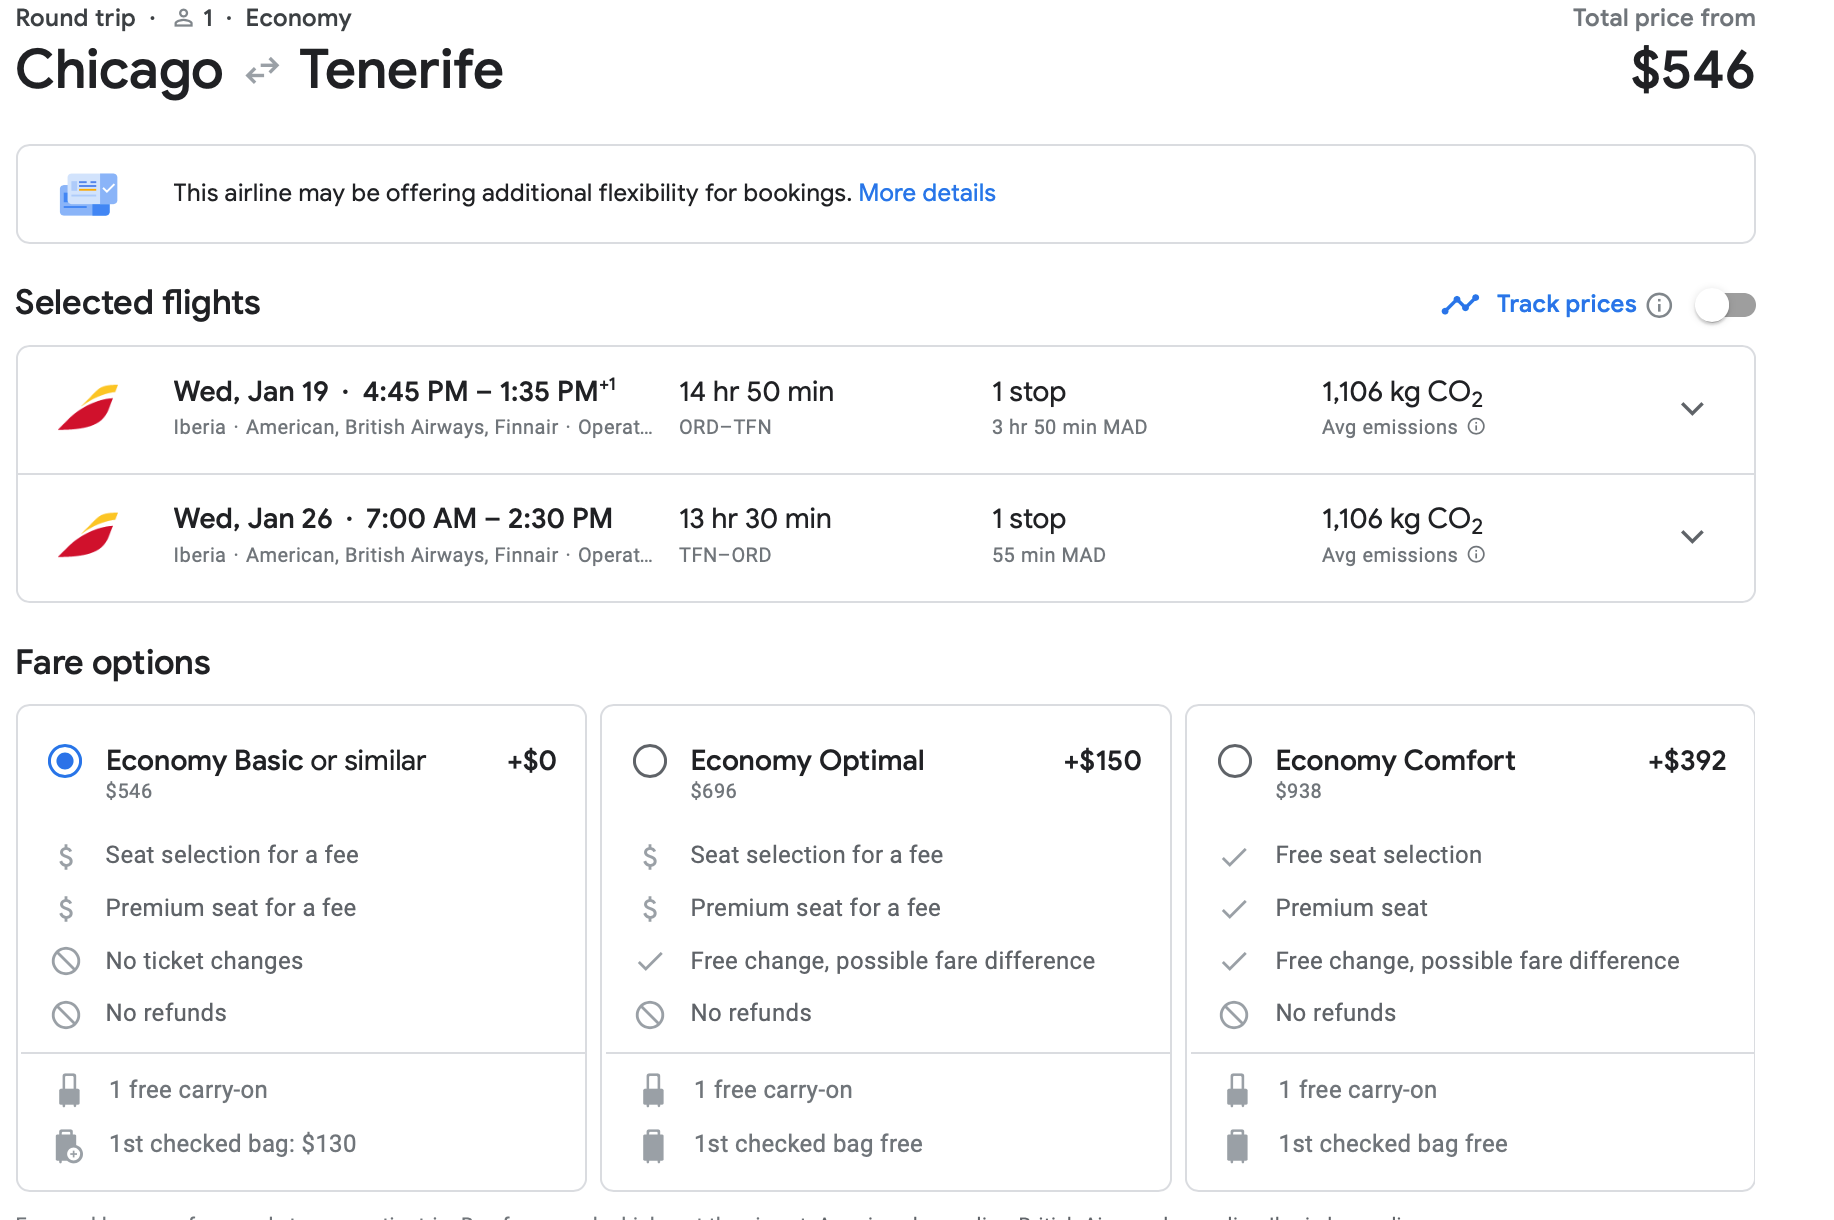The image size is (1834, 1220).
Task: Expand the Wed, Jan 19 flight details
Action: click(x=1691, y=409)
